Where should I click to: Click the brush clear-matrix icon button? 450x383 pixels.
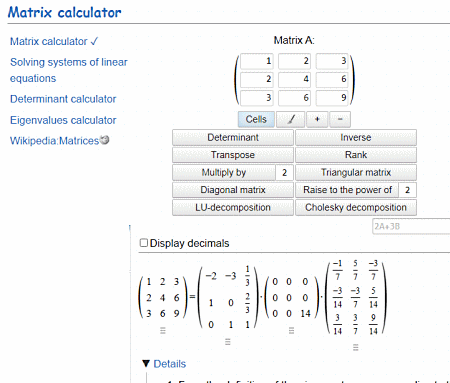(291, 119)
